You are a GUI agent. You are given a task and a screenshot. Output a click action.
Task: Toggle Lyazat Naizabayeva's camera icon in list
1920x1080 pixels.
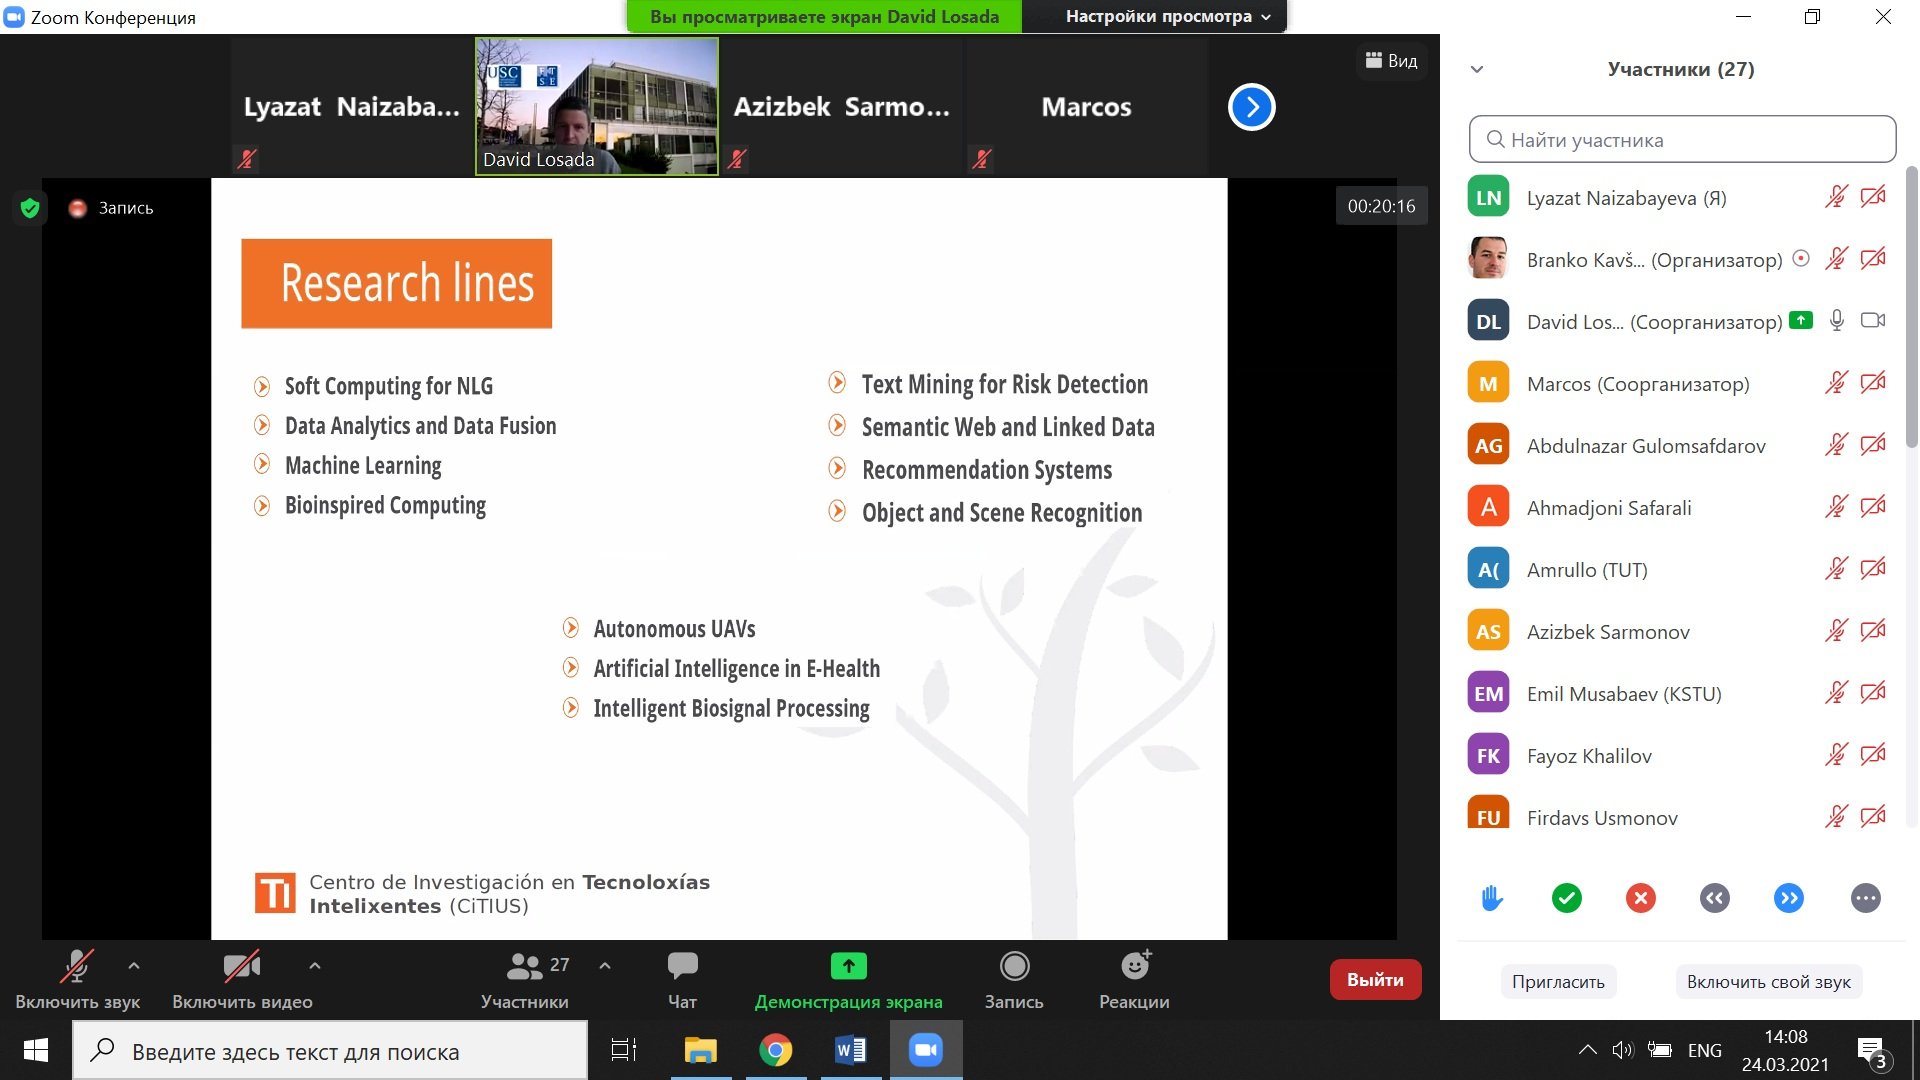tap(1873, 197)
